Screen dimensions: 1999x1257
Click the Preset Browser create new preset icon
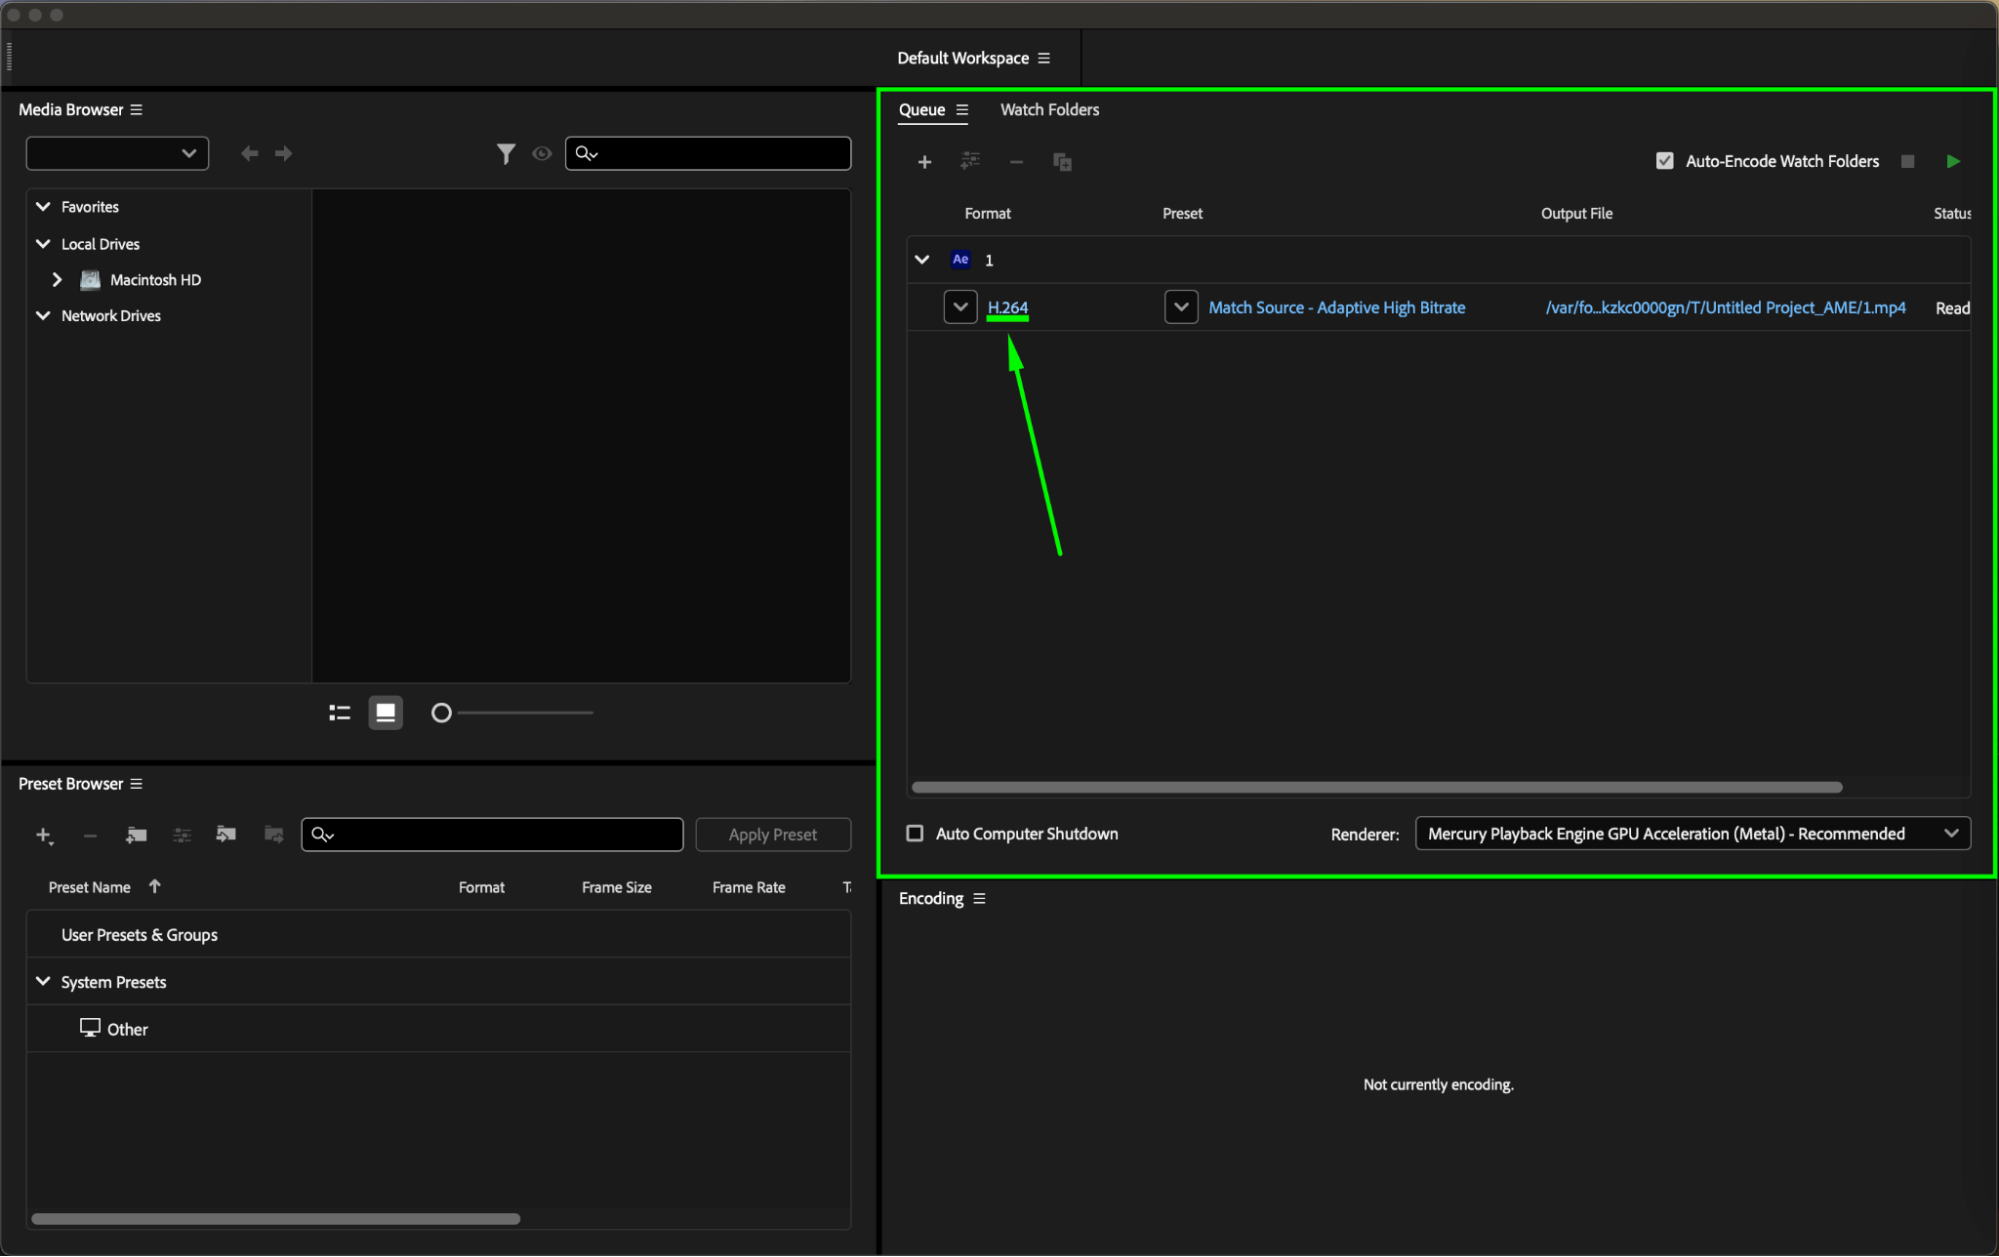[44, 835]
